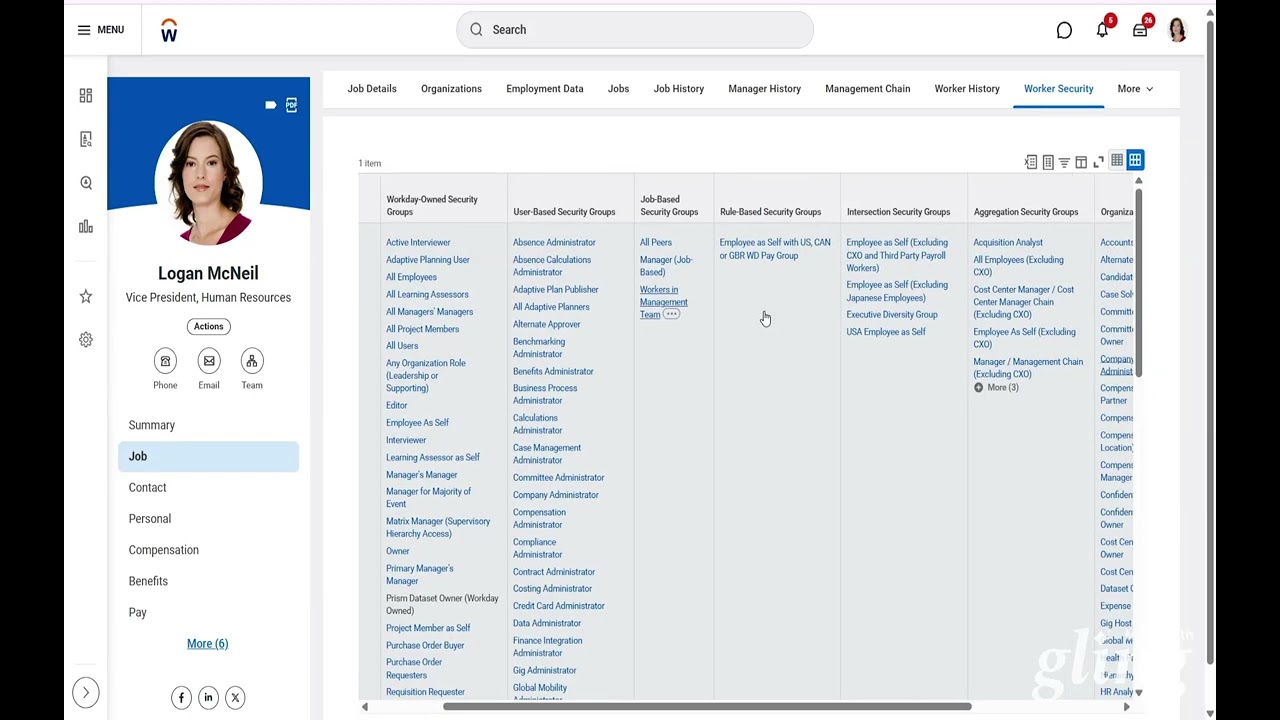Open the Team org chart icon
1280x720 pixels.
252,361
